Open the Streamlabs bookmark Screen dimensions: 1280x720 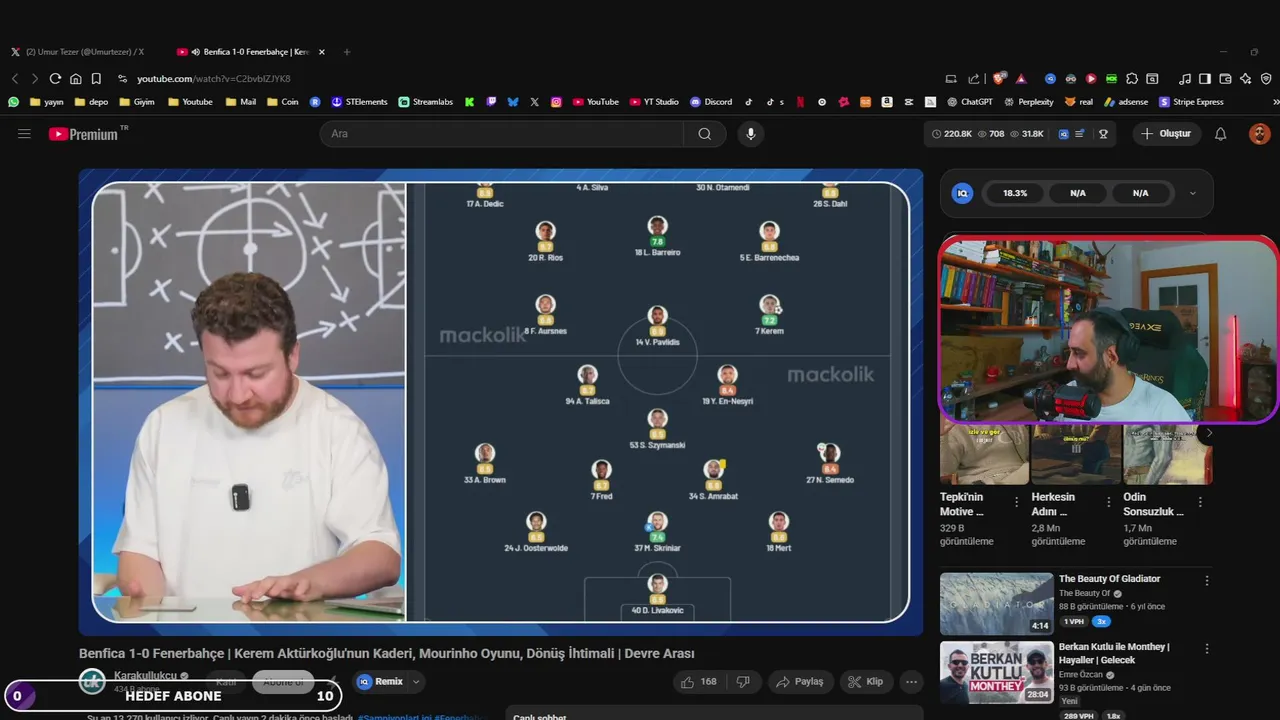click(x=426, y=102)
